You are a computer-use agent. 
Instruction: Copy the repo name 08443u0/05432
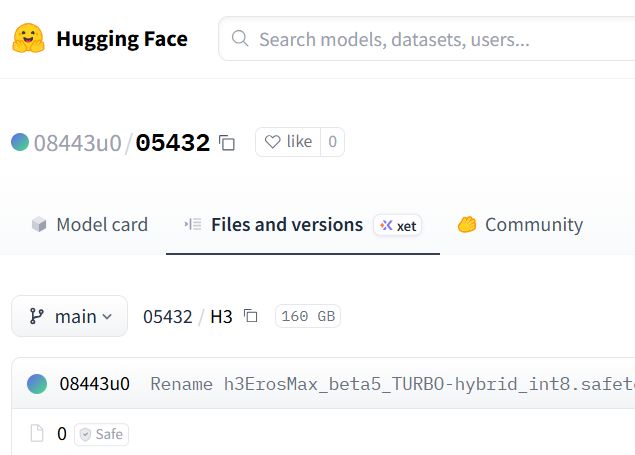pos(227,143)
